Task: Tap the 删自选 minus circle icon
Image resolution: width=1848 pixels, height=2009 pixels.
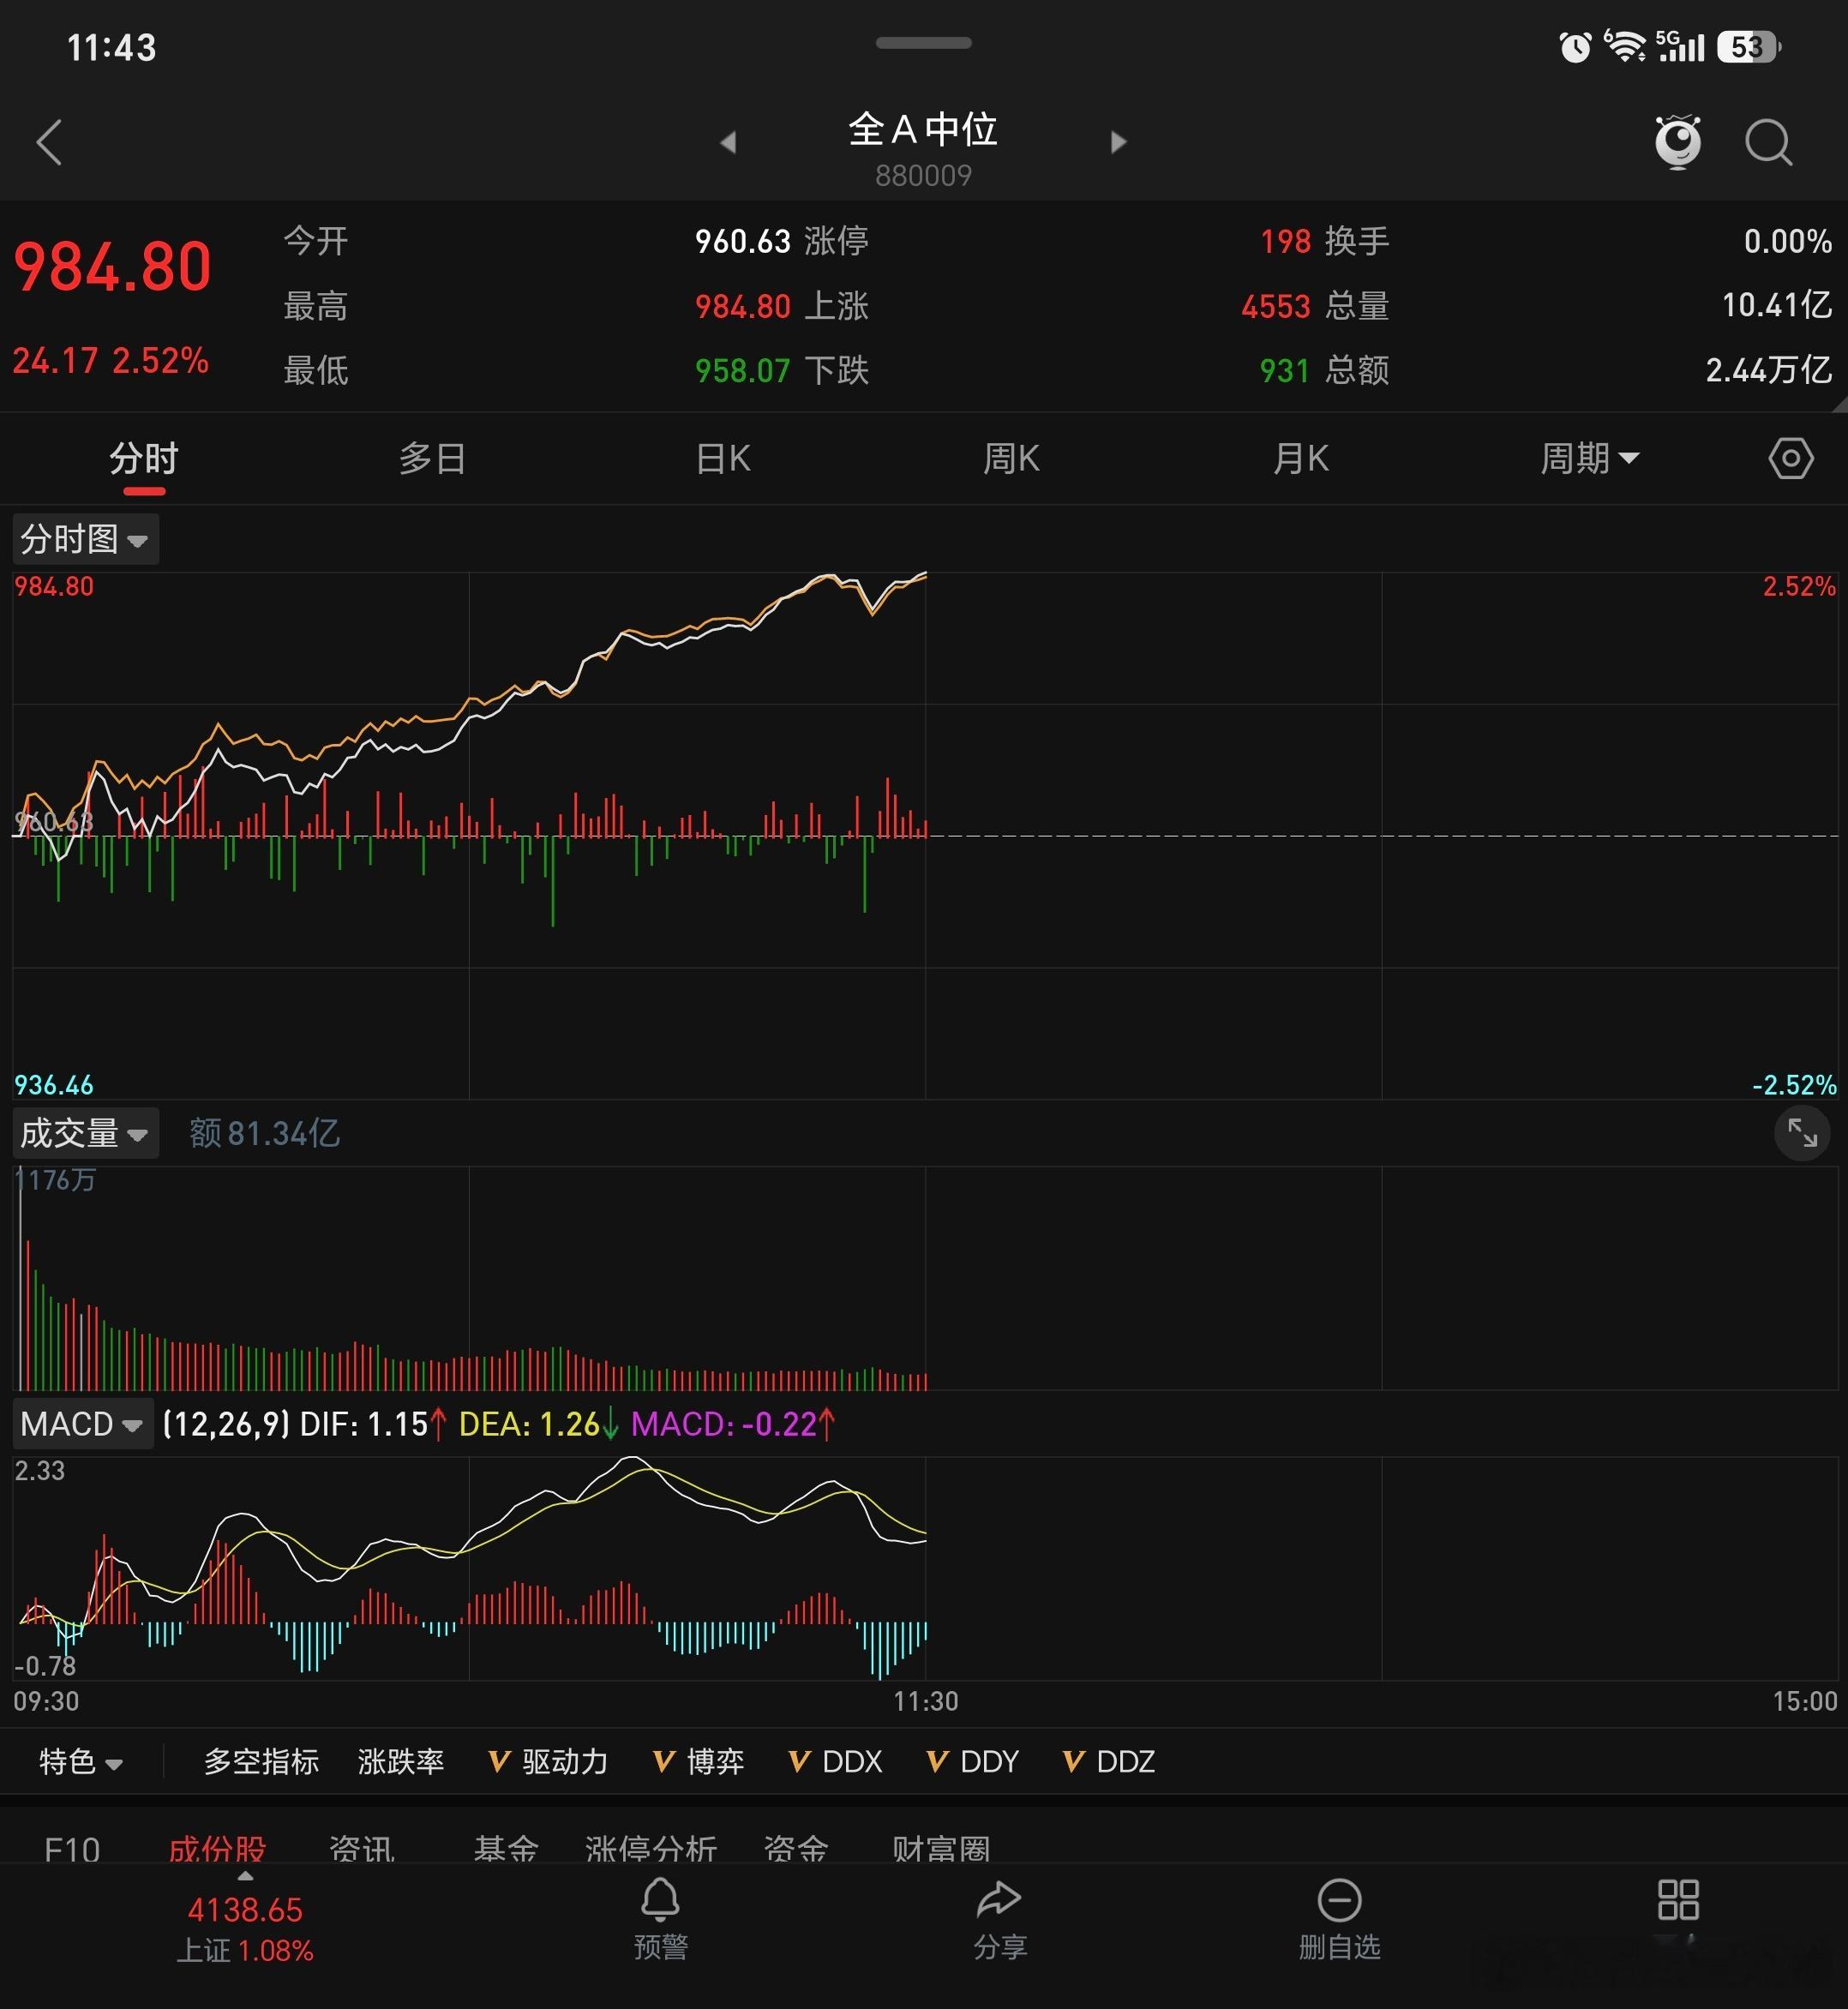Action: (x=1339, y=1900)
